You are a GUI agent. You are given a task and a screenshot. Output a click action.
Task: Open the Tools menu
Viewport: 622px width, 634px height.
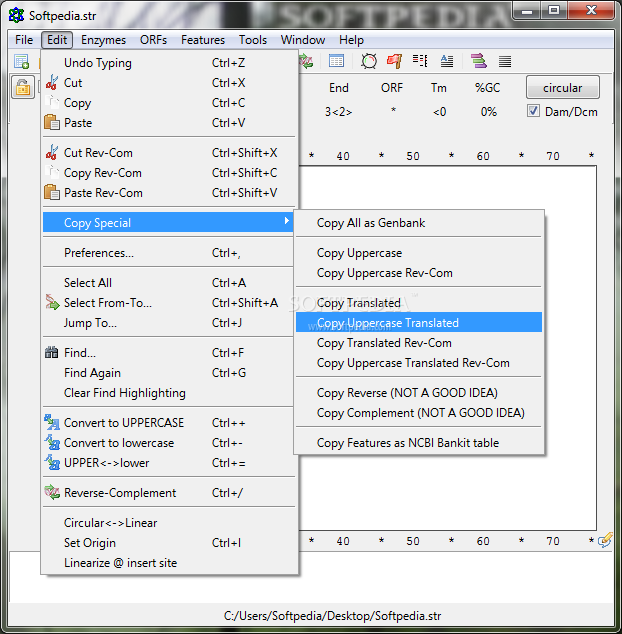253,40
